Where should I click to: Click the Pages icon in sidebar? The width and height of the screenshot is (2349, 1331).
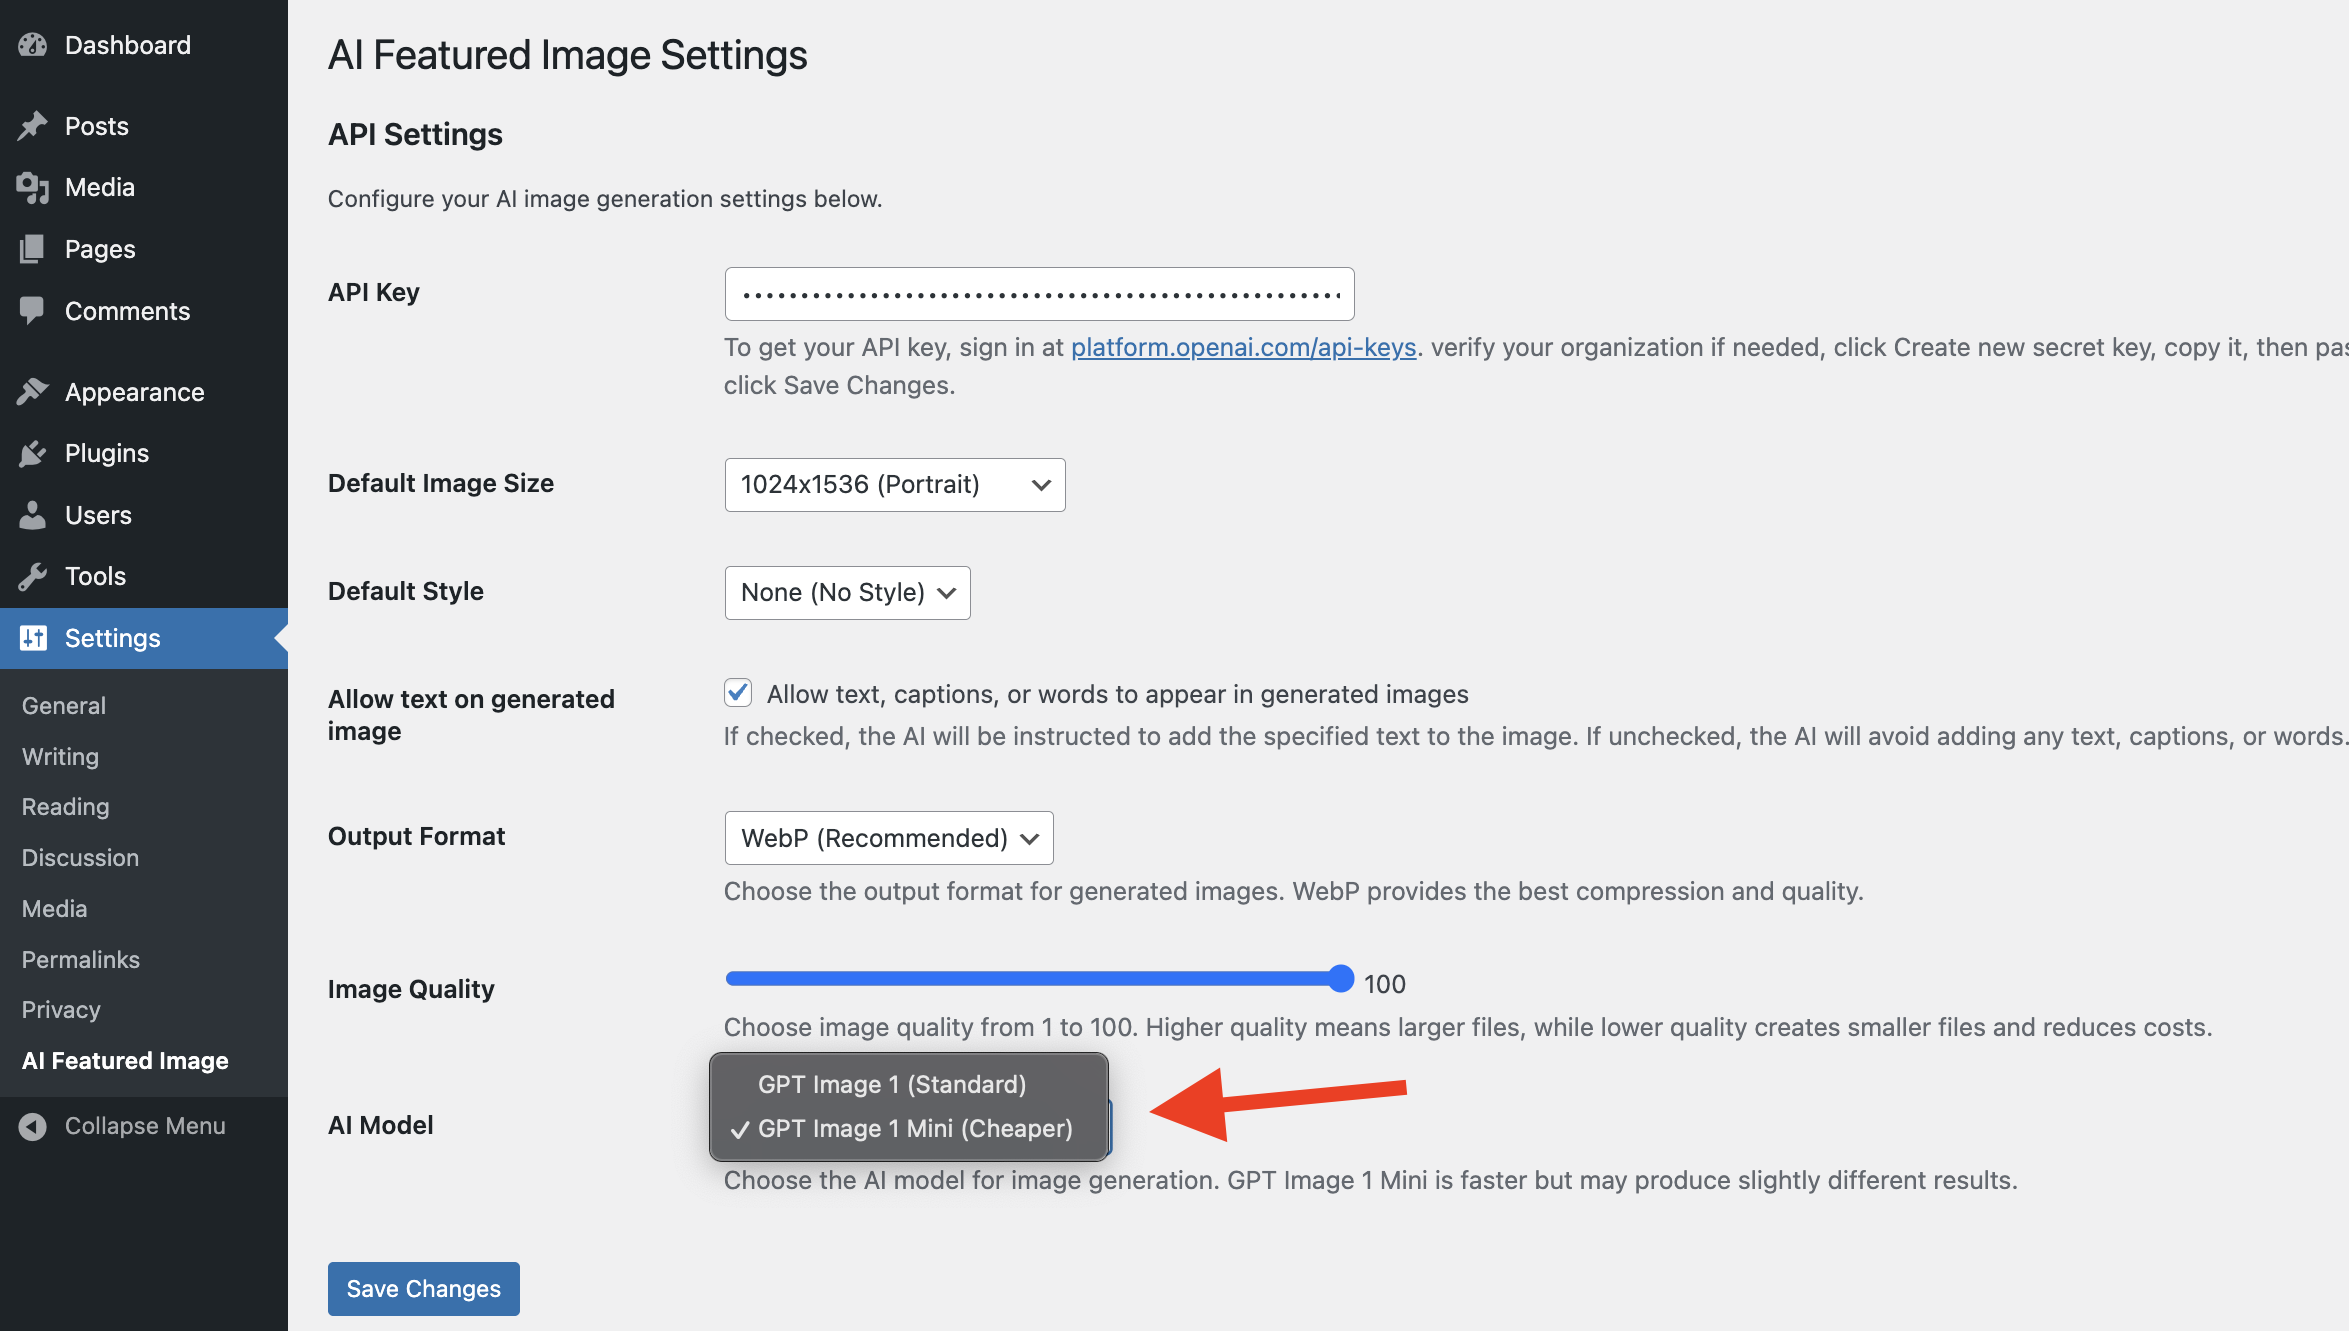[x=34, y=248]
